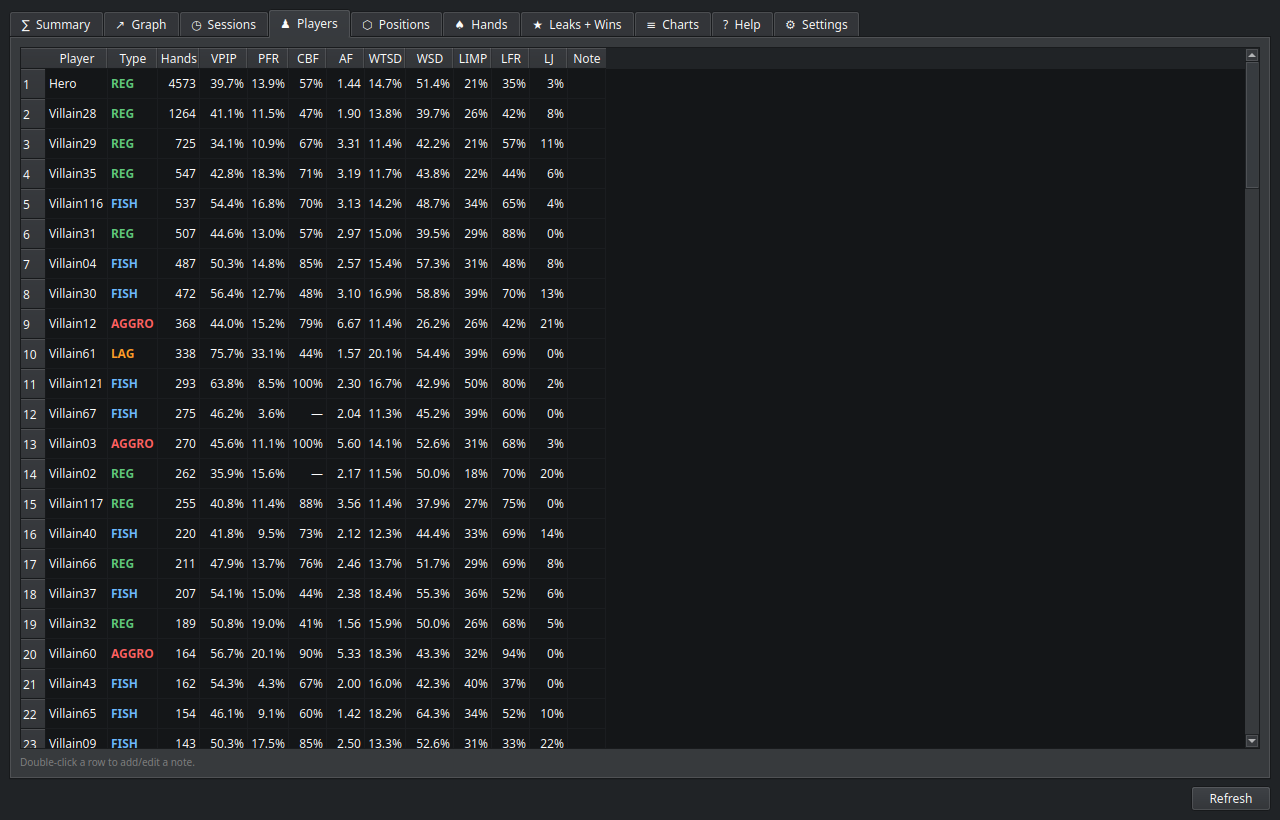Click the vertical scrollbar thumb
This screenshot has height=820, width=1280.
1252,125
